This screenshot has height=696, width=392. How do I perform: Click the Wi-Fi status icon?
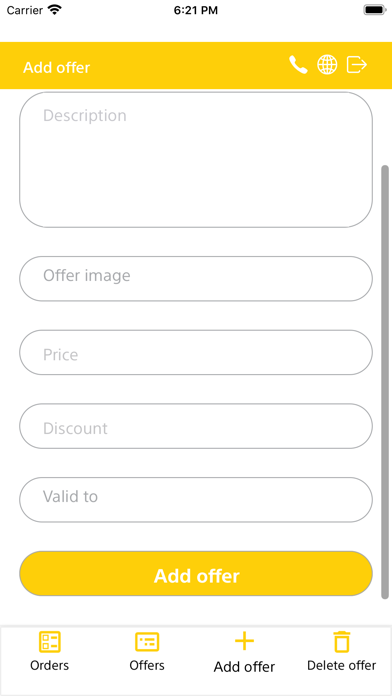[55, 10]
